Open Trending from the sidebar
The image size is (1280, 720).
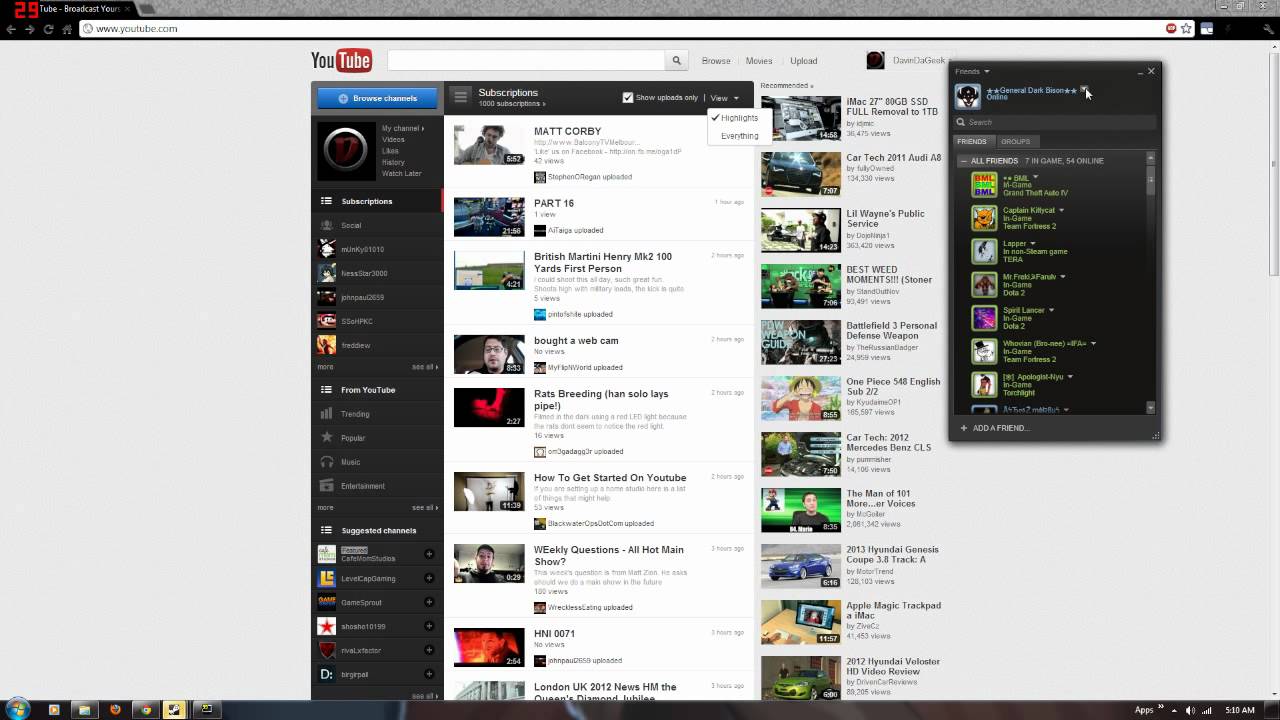point(355,414)
